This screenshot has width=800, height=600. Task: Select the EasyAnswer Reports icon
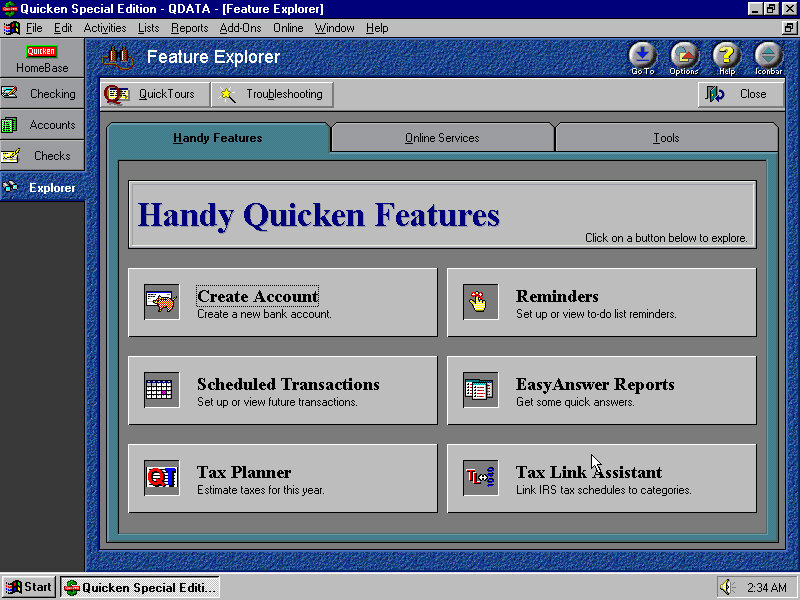[x=480, y=389]
